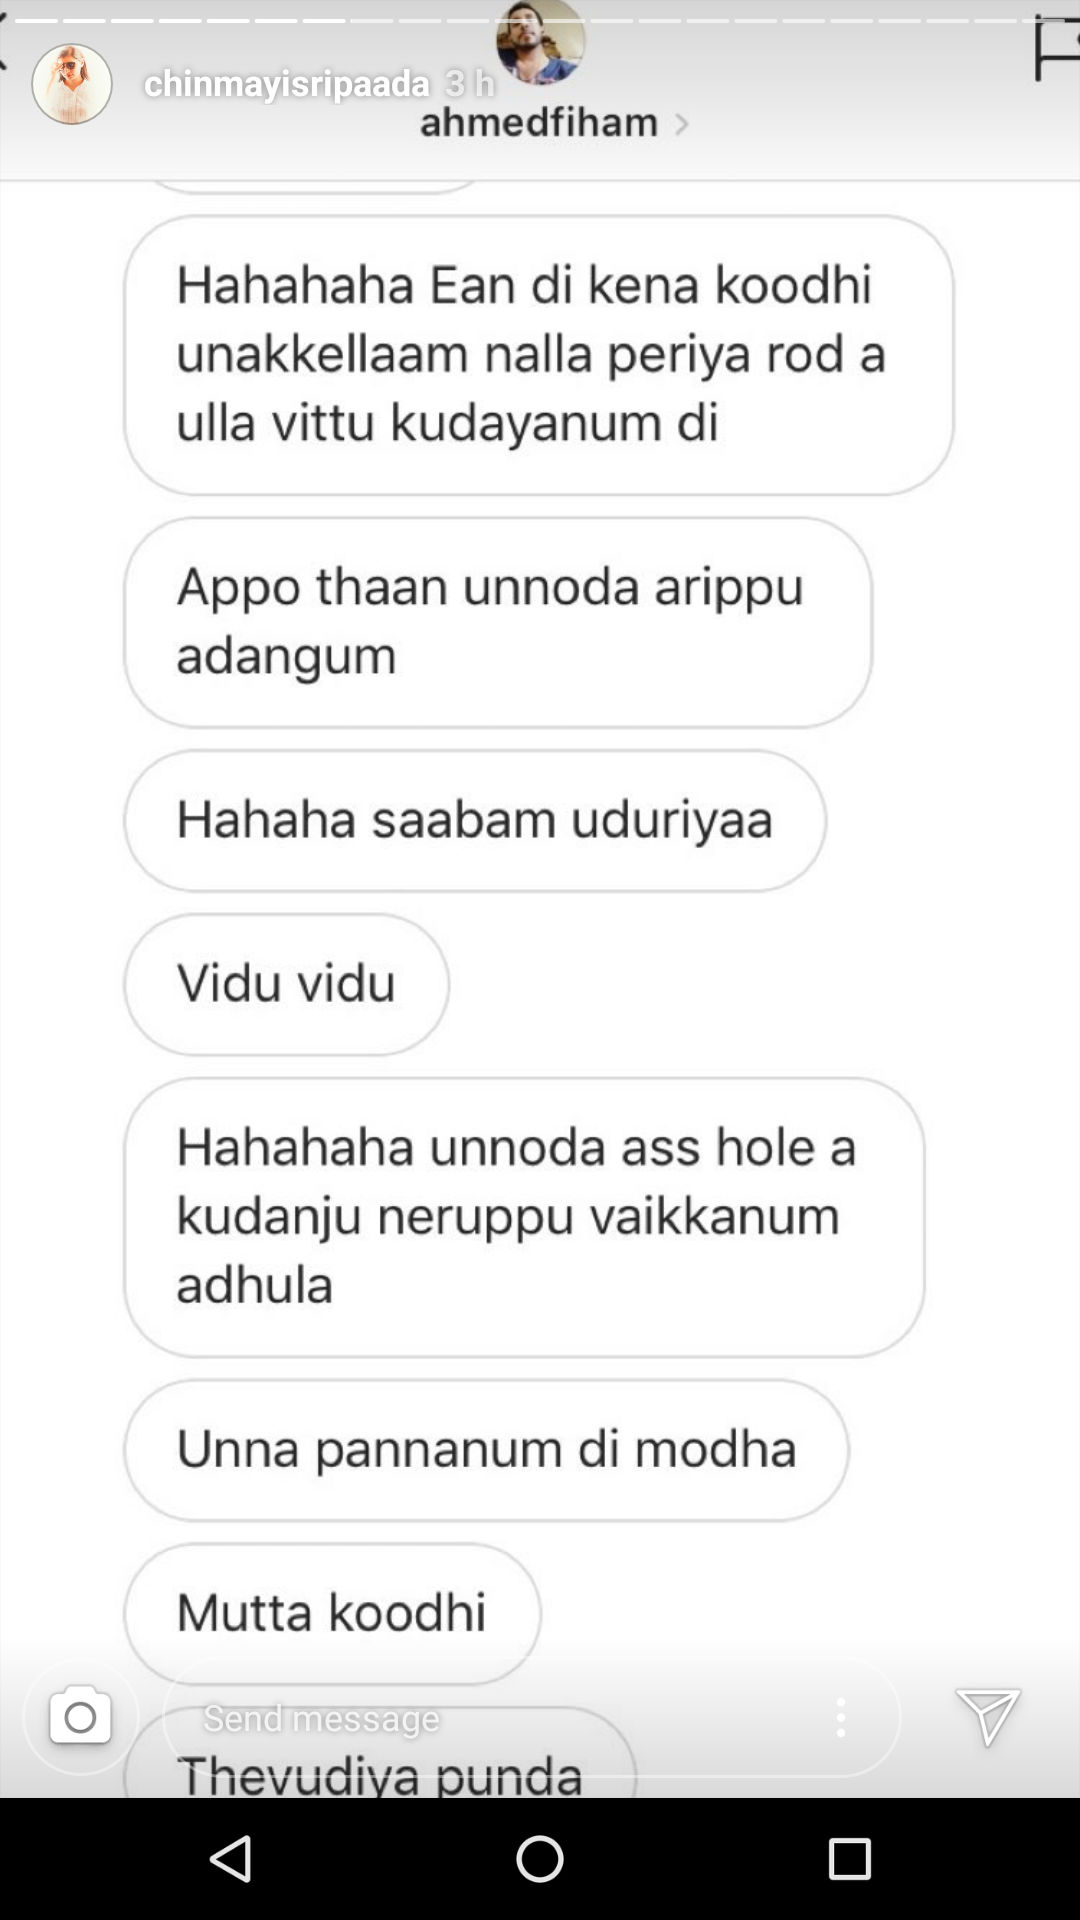This screenshot has width=1080, height=1920.
Task: Select the 'Hahaha saabam uduriyaa' message bubble
Action: [x=475, y=821]
